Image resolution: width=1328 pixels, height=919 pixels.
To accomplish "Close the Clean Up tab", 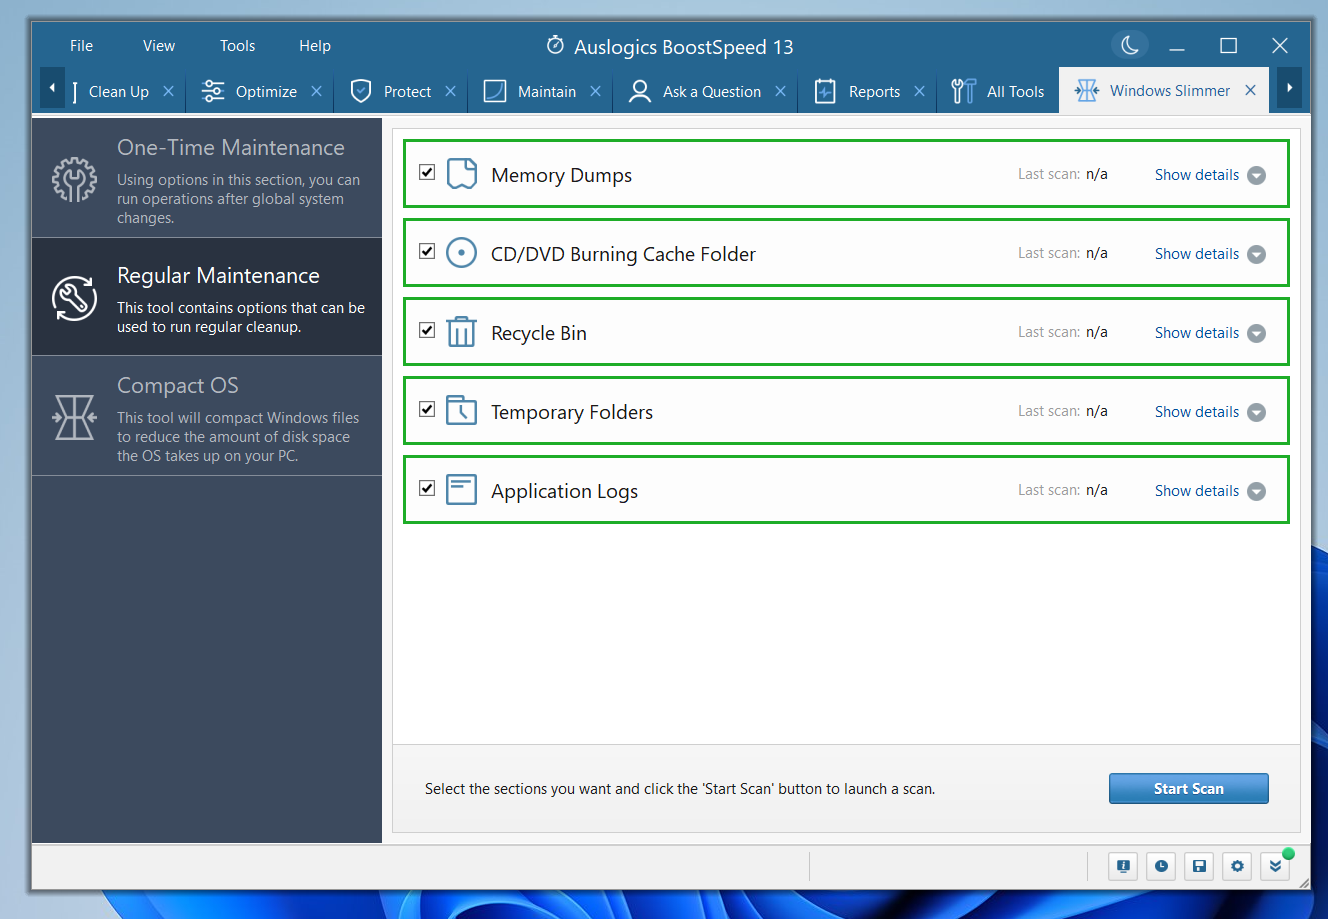I will coord(168,91).
